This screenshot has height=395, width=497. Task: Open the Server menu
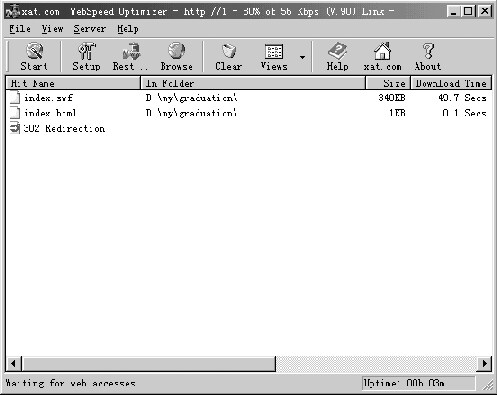90,29
